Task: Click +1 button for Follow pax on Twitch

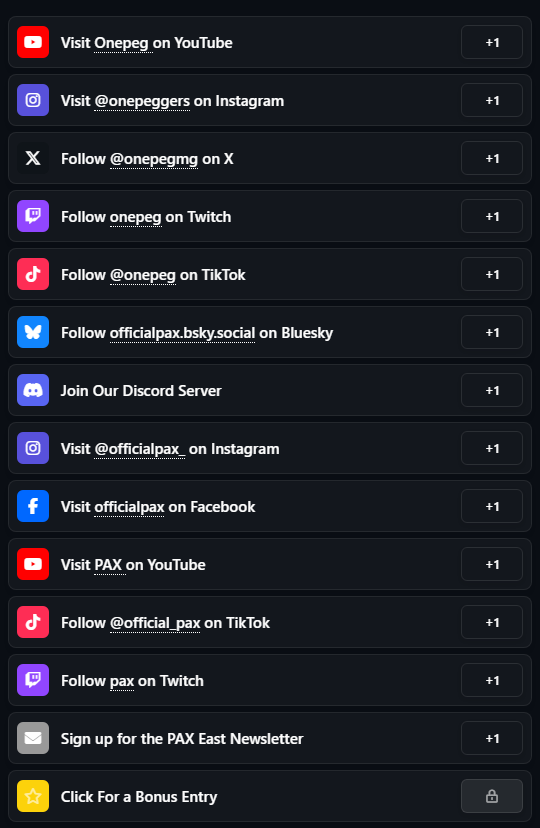Action: tap(492, 680)
